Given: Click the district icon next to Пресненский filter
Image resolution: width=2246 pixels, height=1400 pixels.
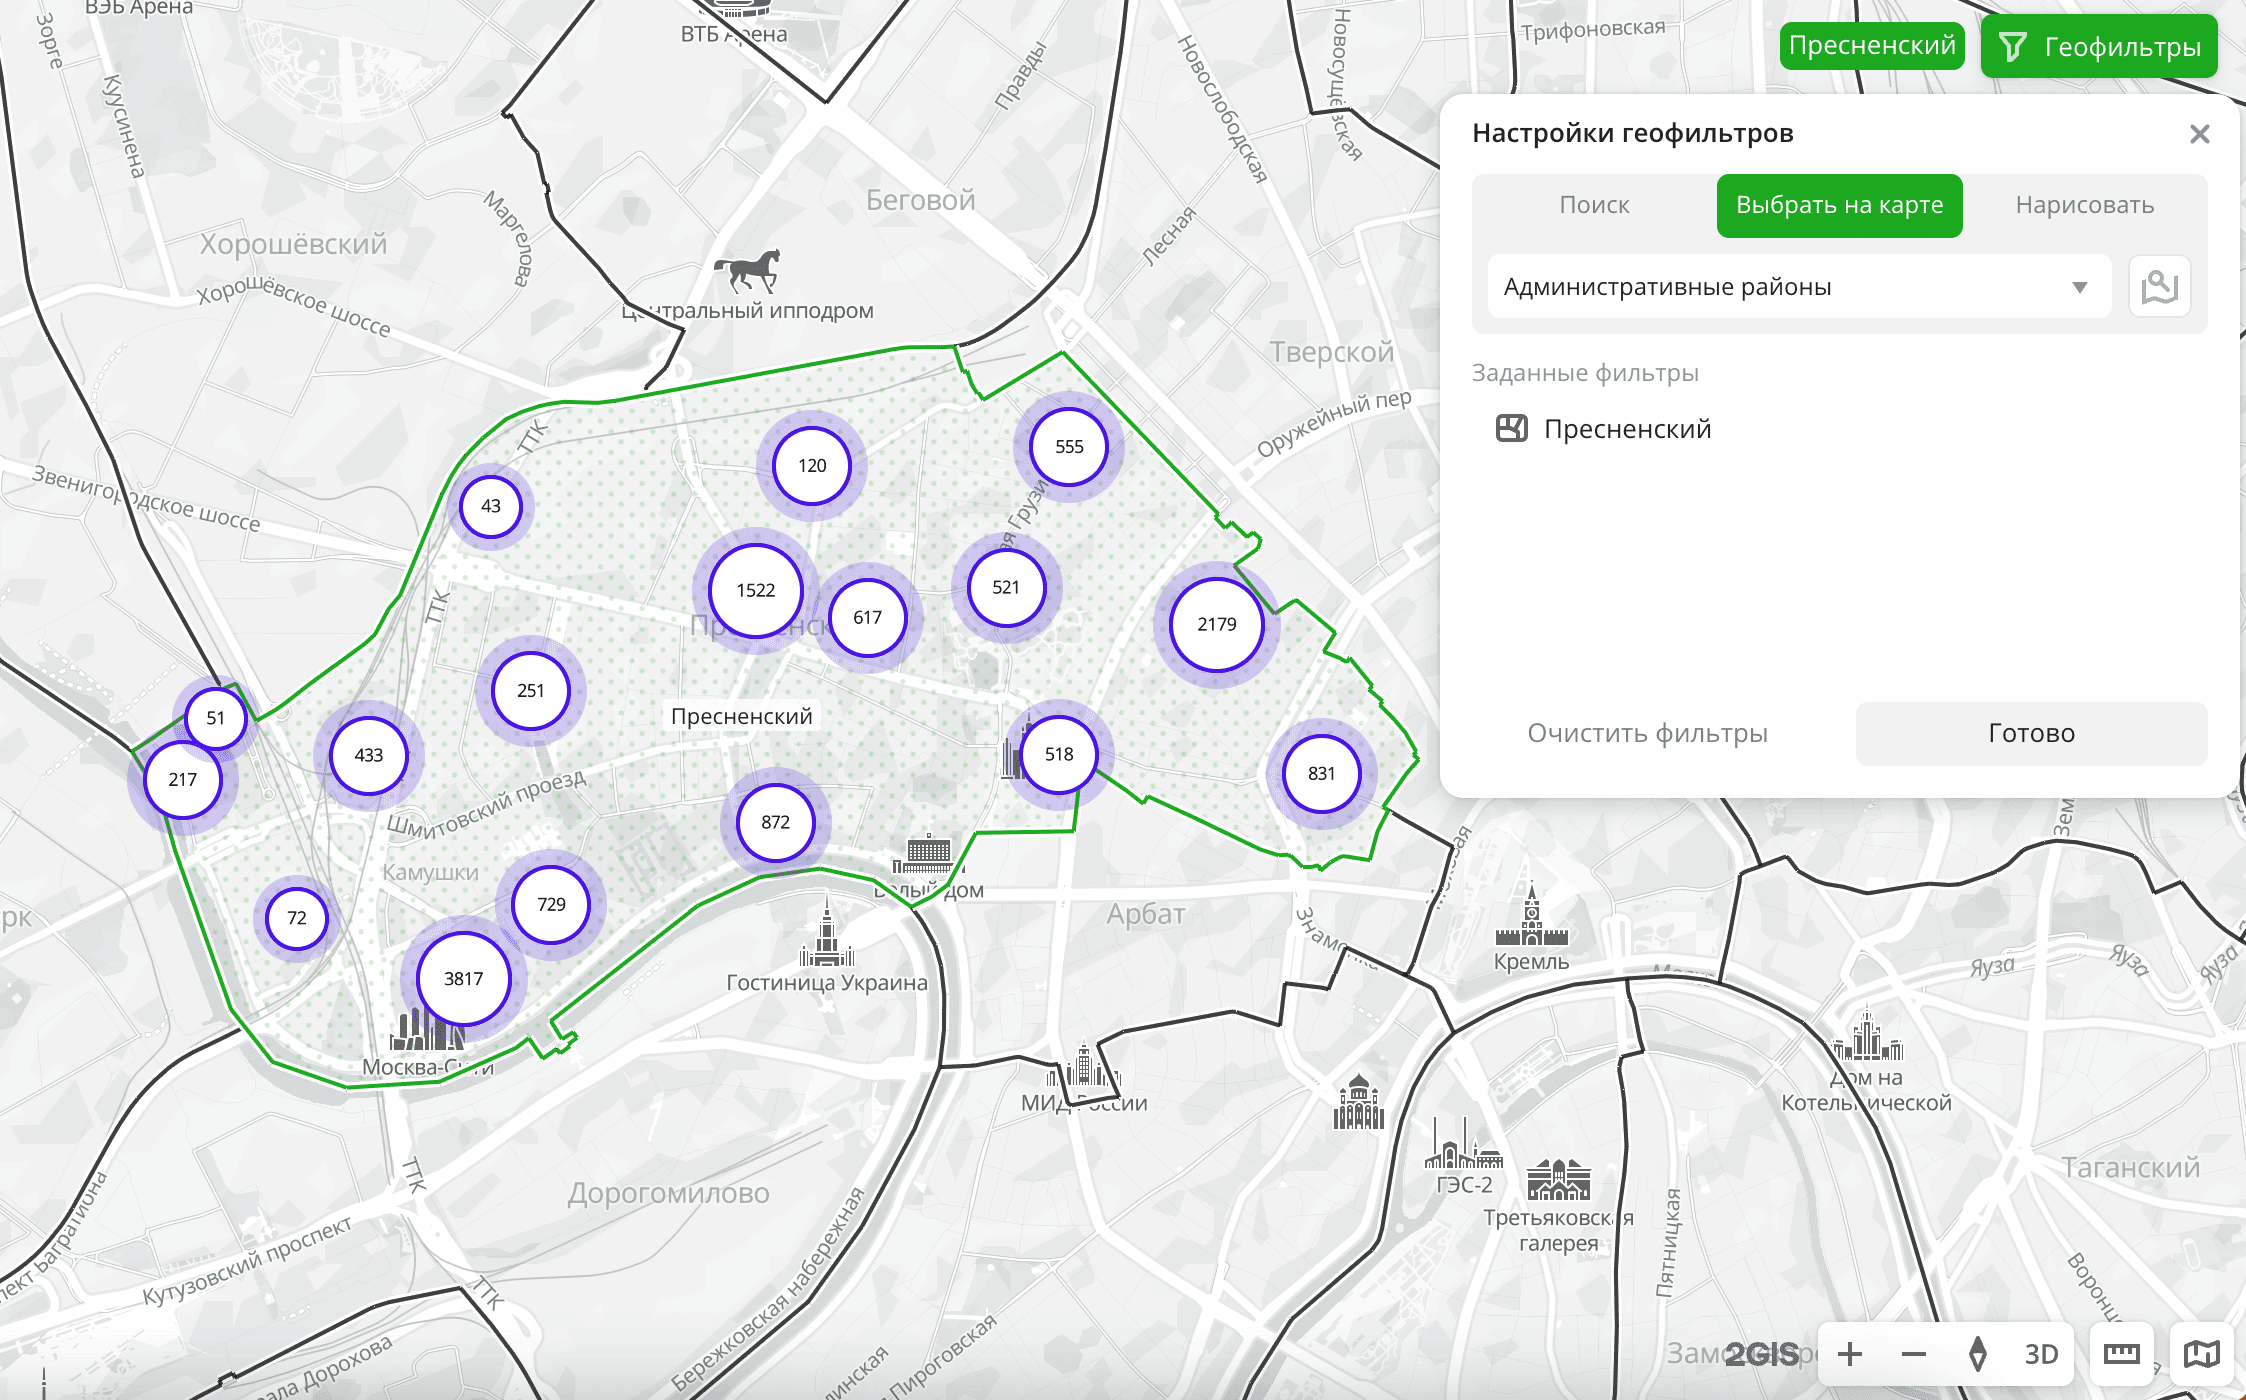Looking at the screenshot, I should coord(1511,429).
